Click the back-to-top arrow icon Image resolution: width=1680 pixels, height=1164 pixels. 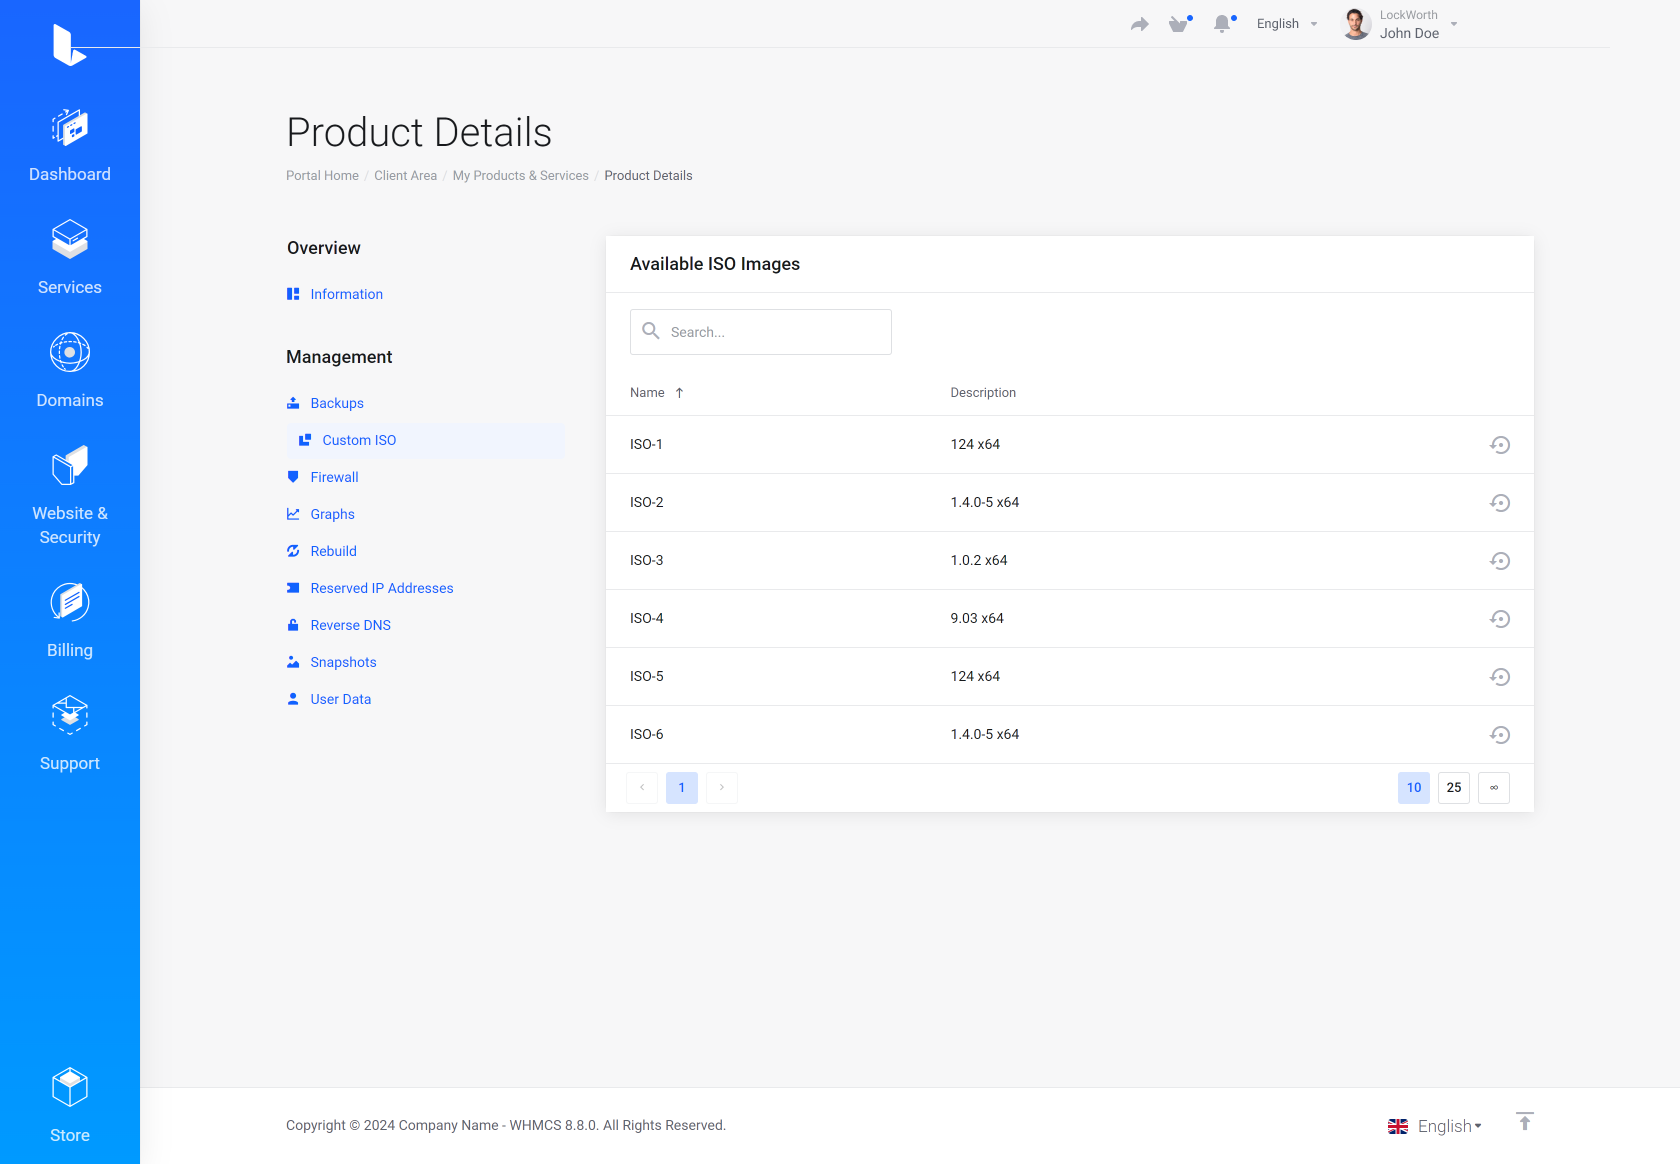(1524, 1121)
